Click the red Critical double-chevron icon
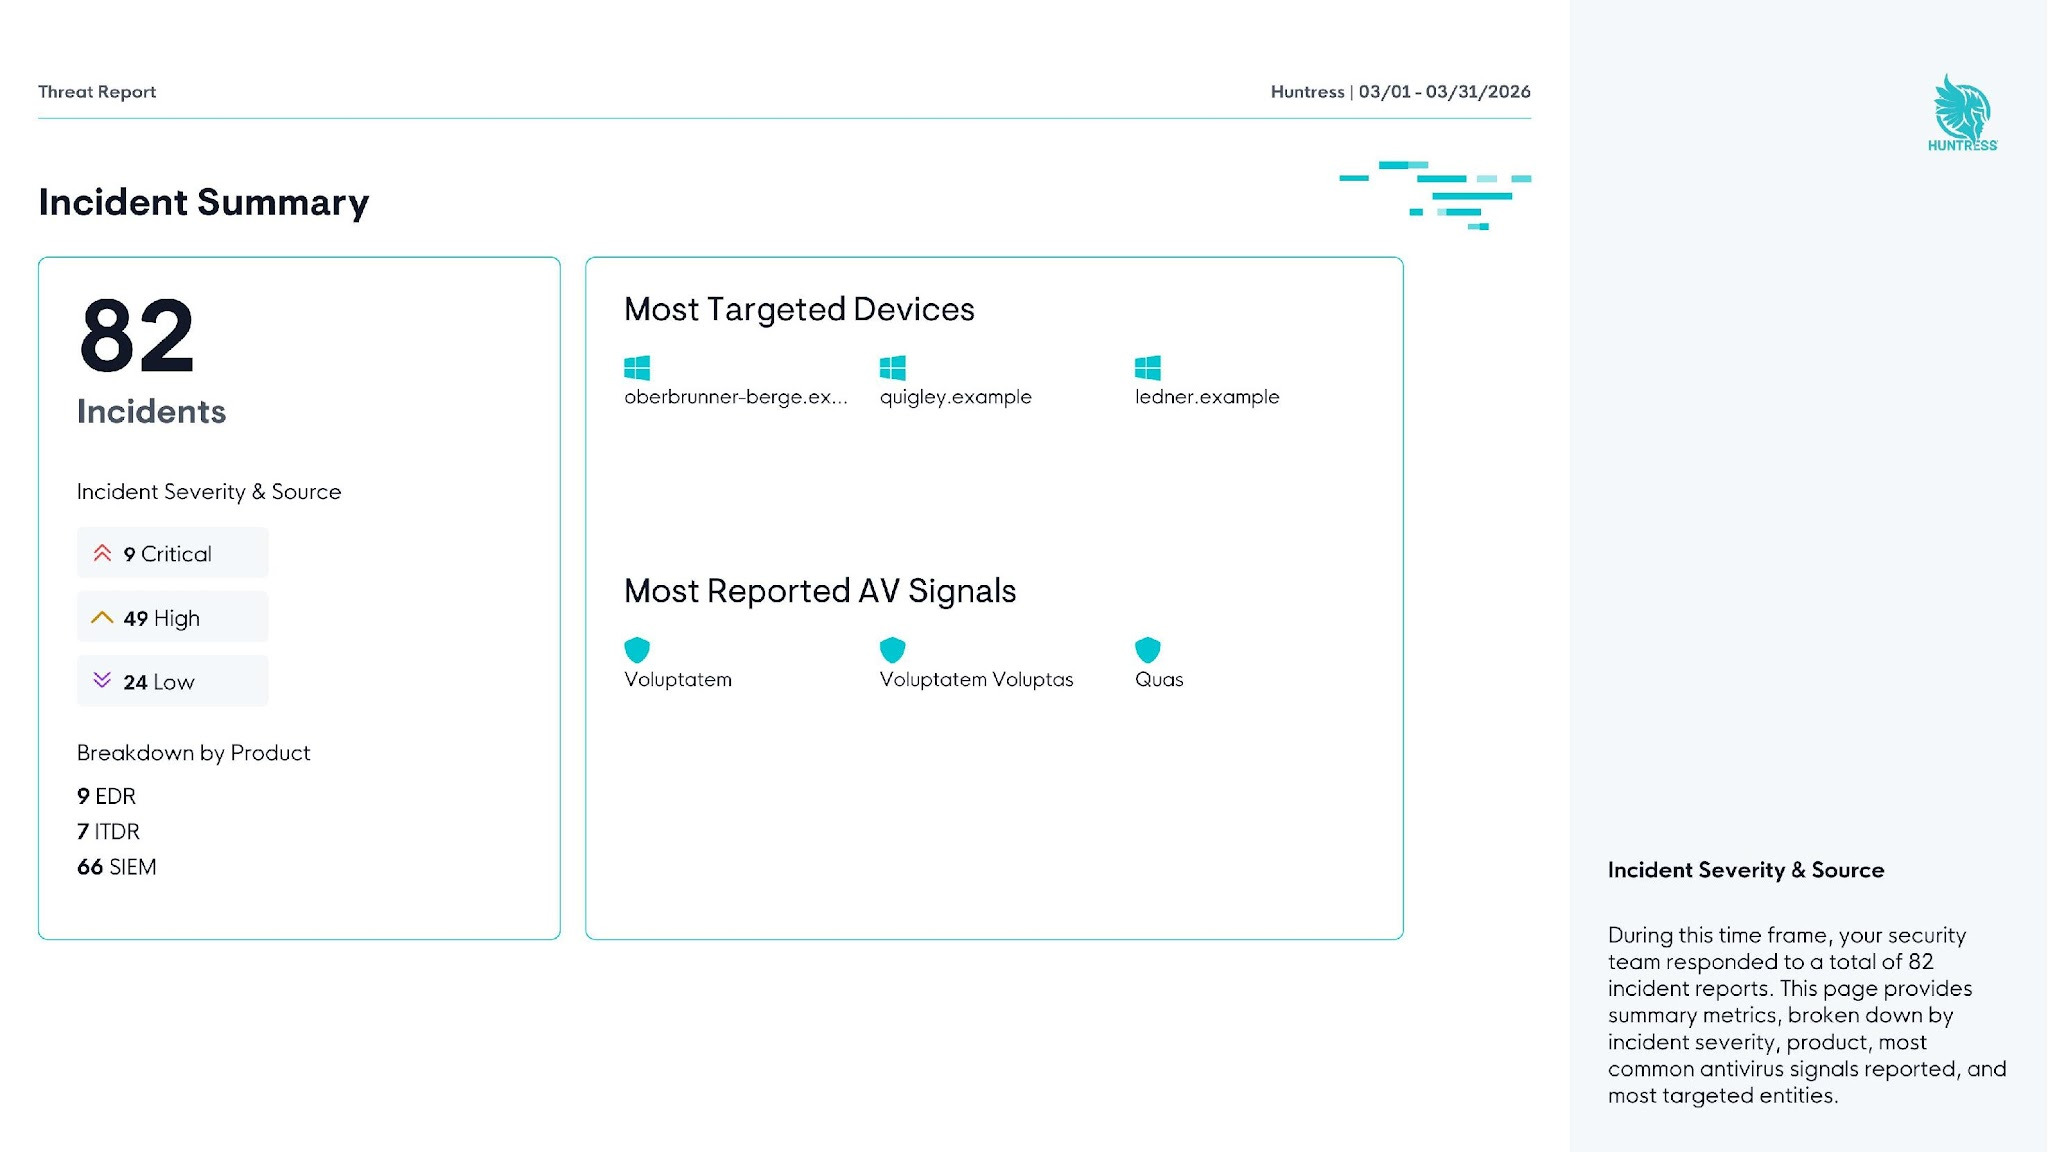This screenshot has height=1152, width=2048. (102, 553)
